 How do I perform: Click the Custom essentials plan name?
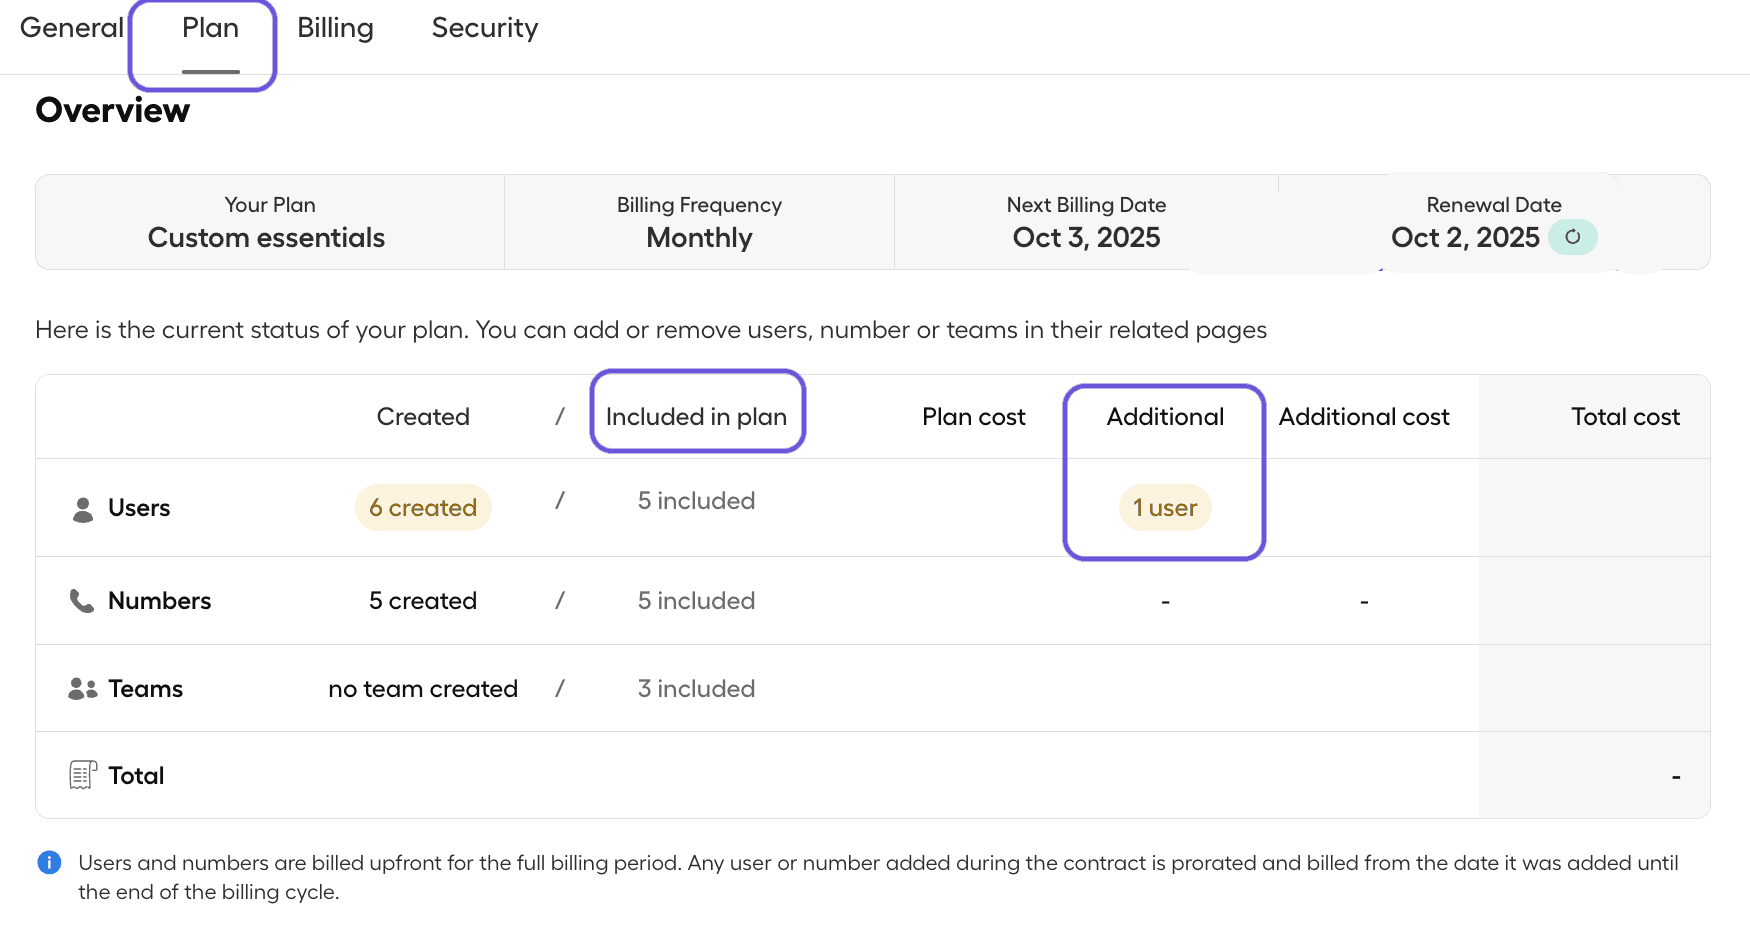pyautogui.click(x=266, y=238)
